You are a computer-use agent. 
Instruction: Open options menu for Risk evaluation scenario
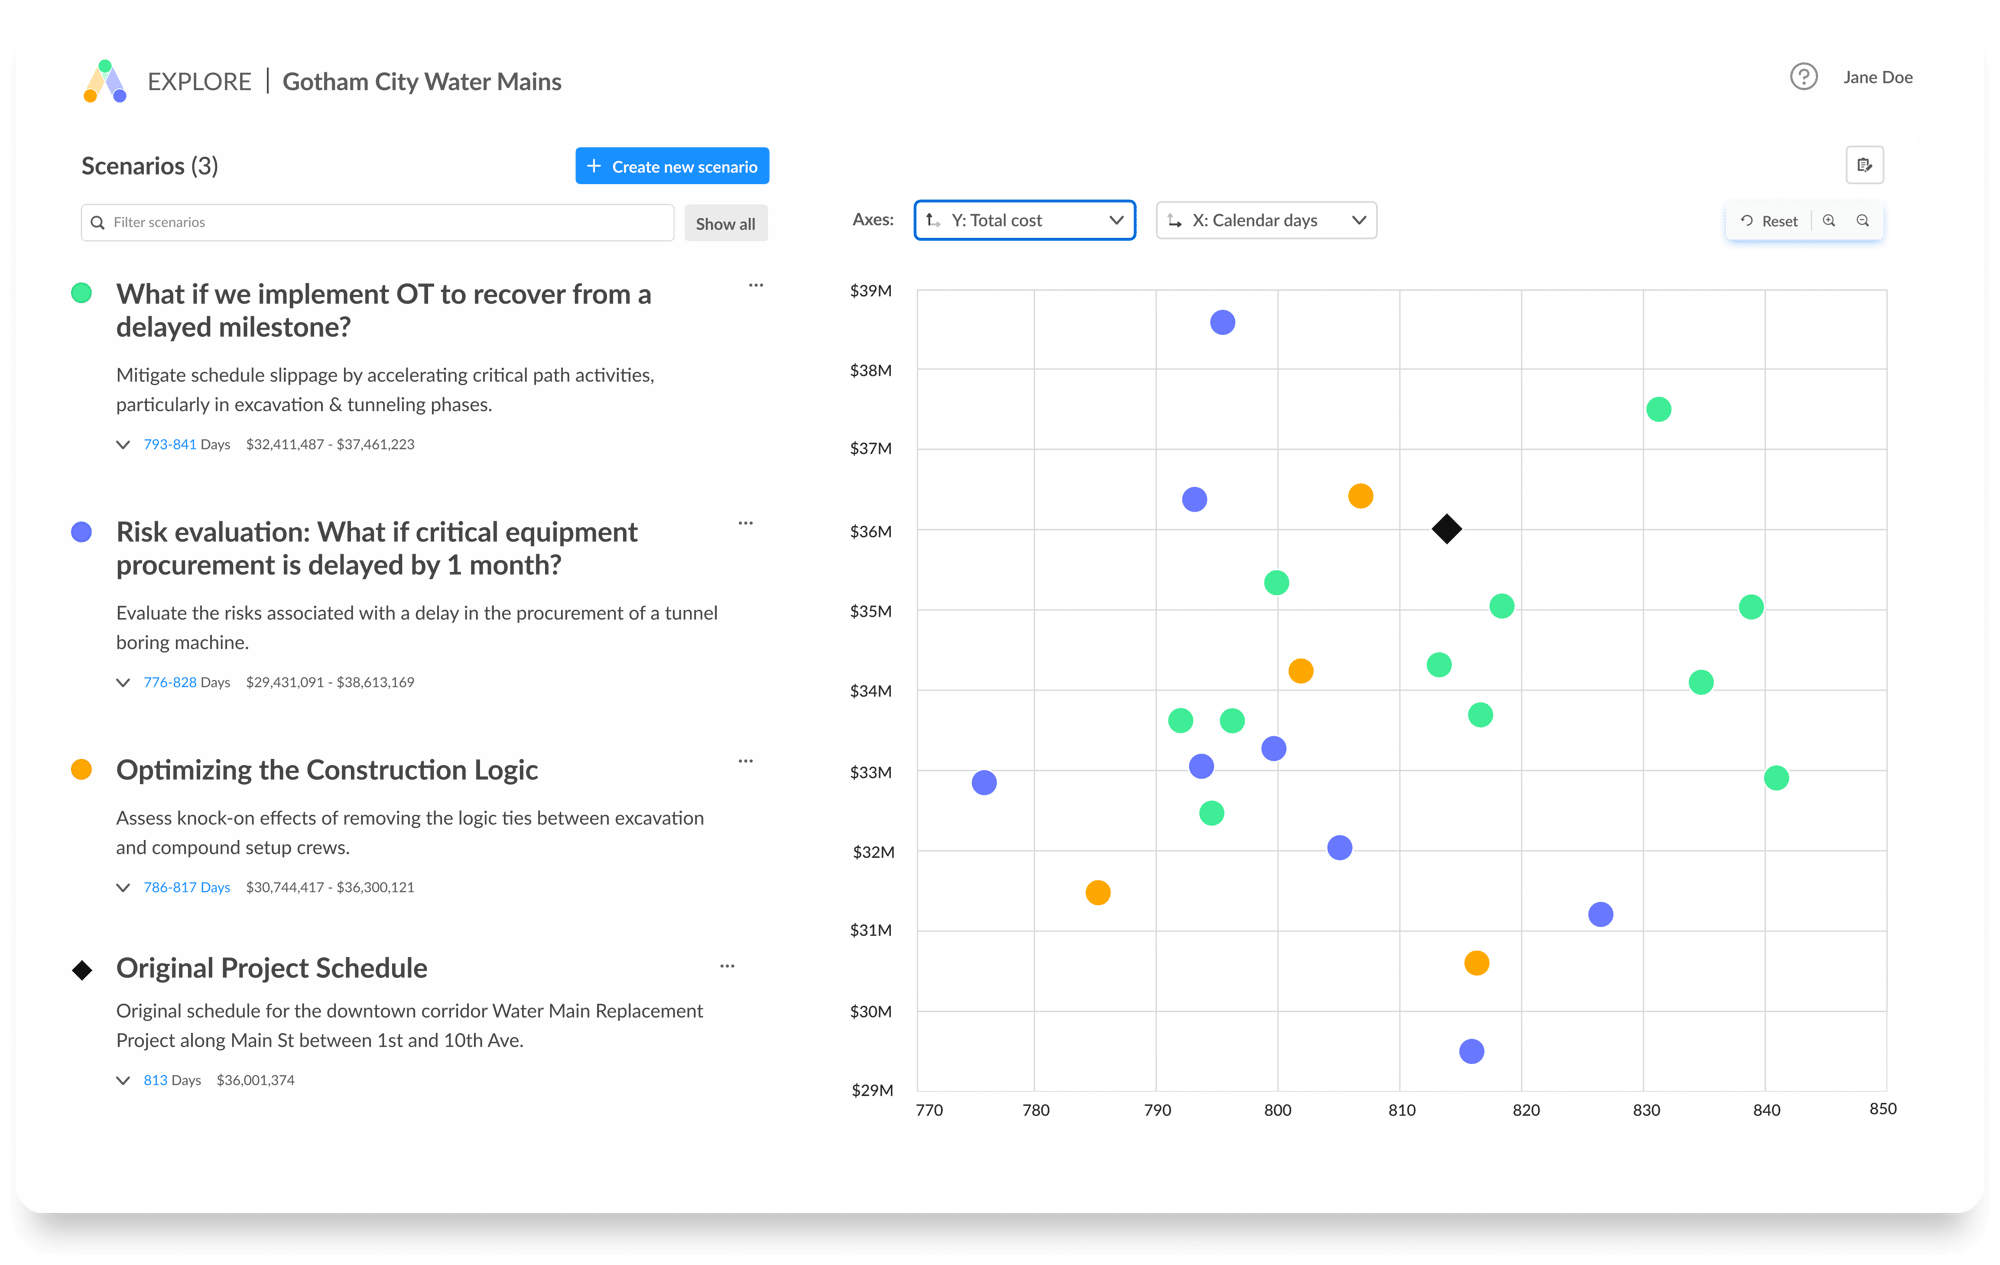point(746,524)
